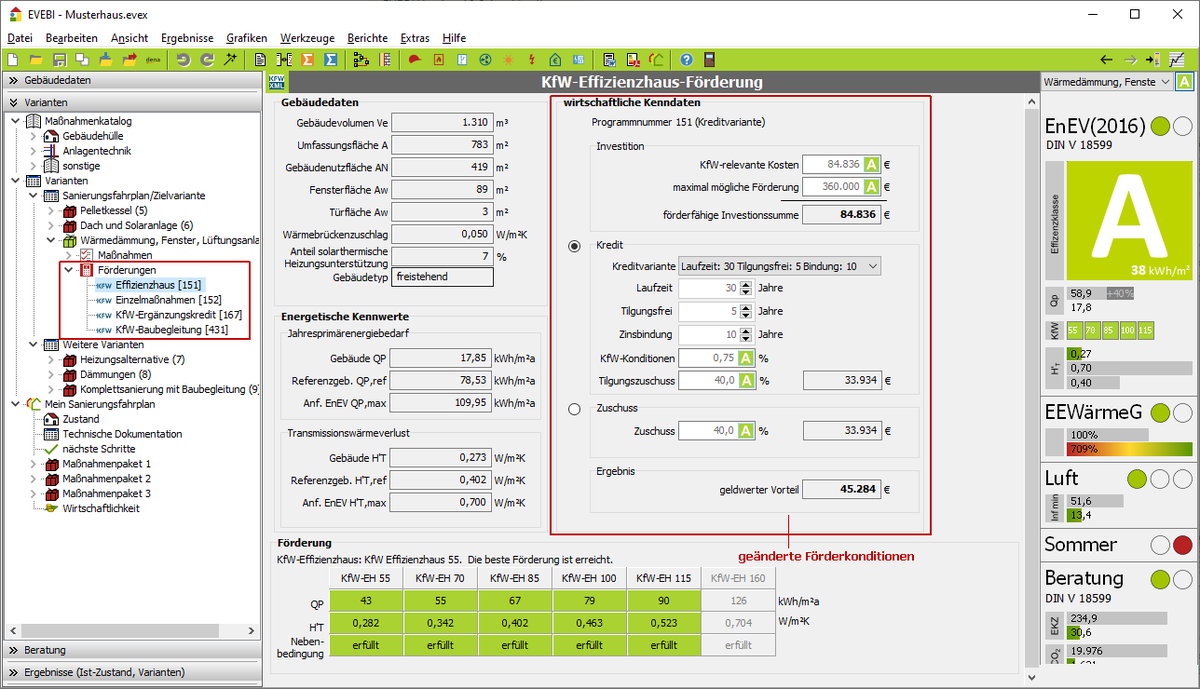Click the KfW-EH 70 column header
Viewport: 1200px width, 689px height.
pos(440,578)
